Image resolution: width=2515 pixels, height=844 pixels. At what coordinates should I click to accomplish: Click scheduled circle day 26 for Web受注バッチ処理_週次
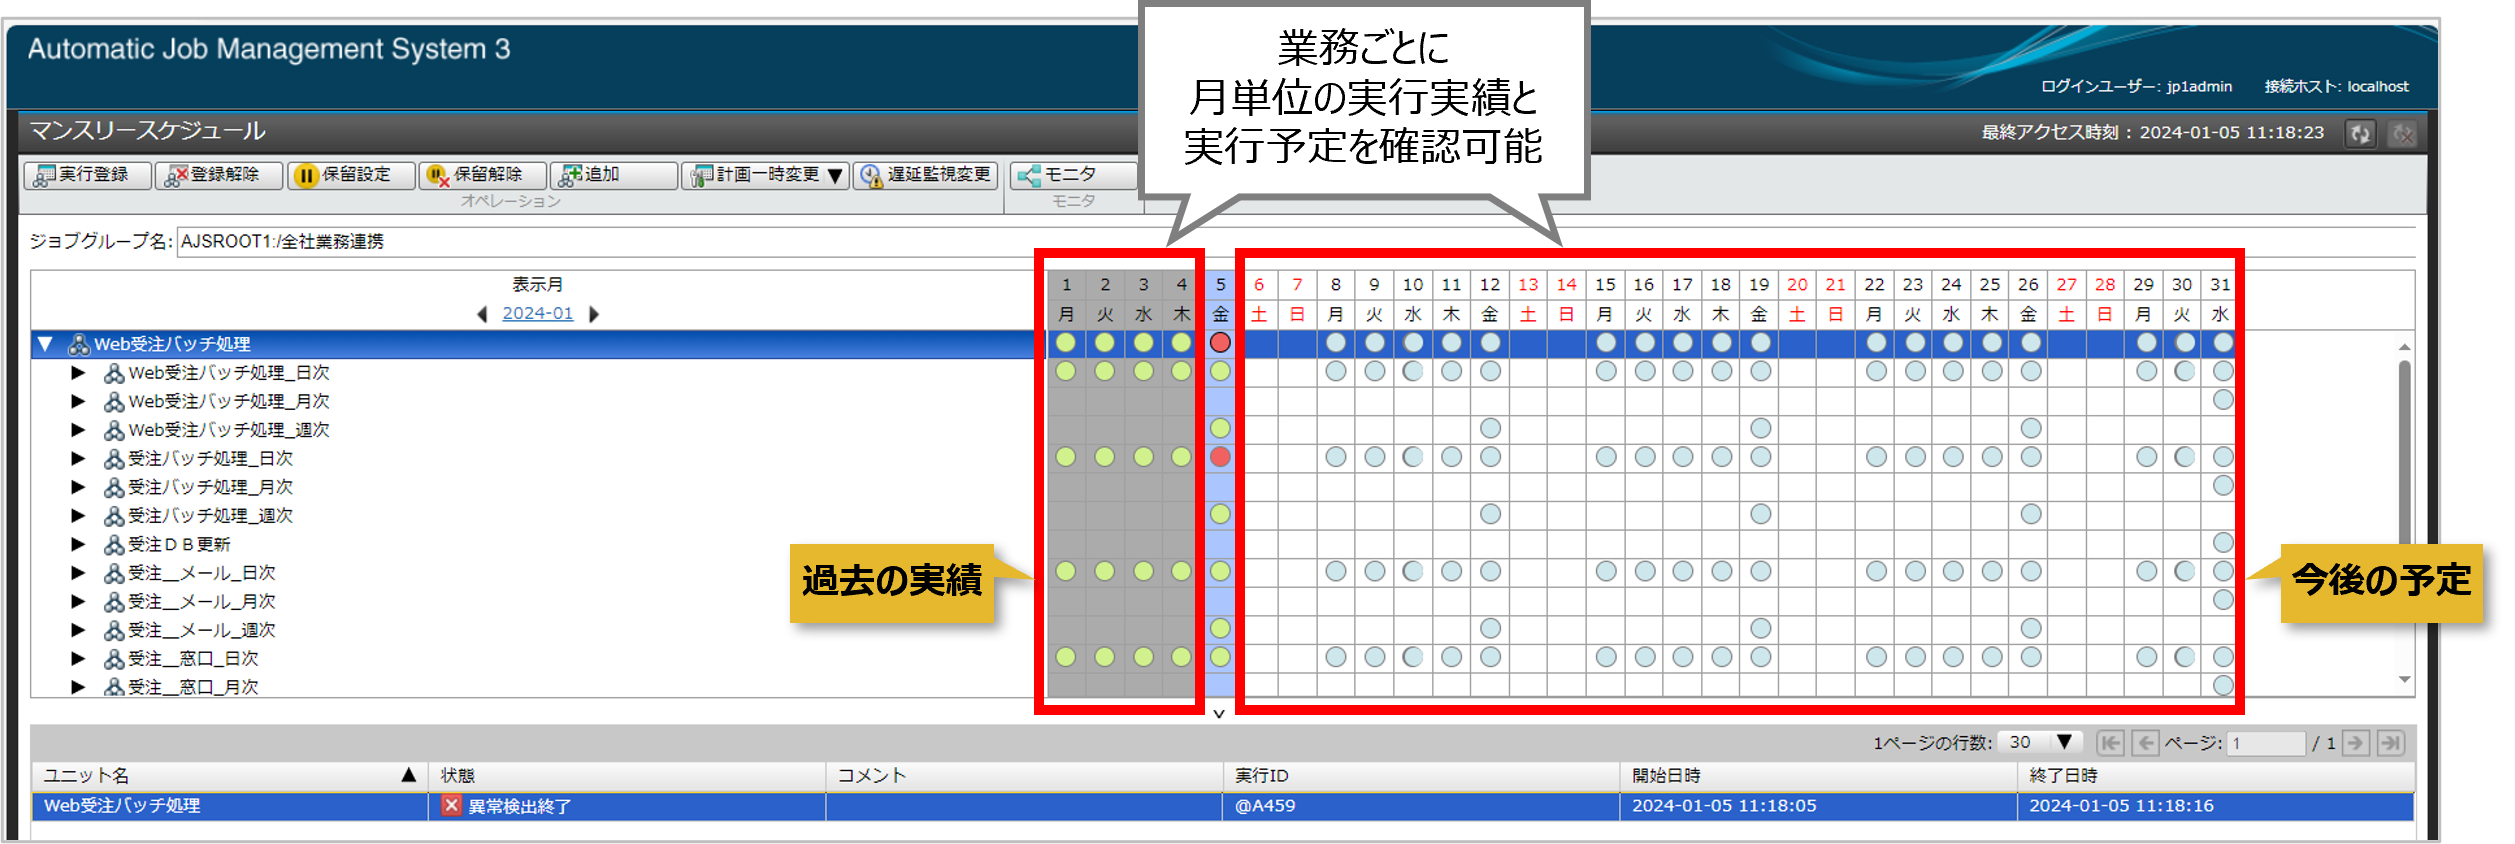click(2031, 428)
